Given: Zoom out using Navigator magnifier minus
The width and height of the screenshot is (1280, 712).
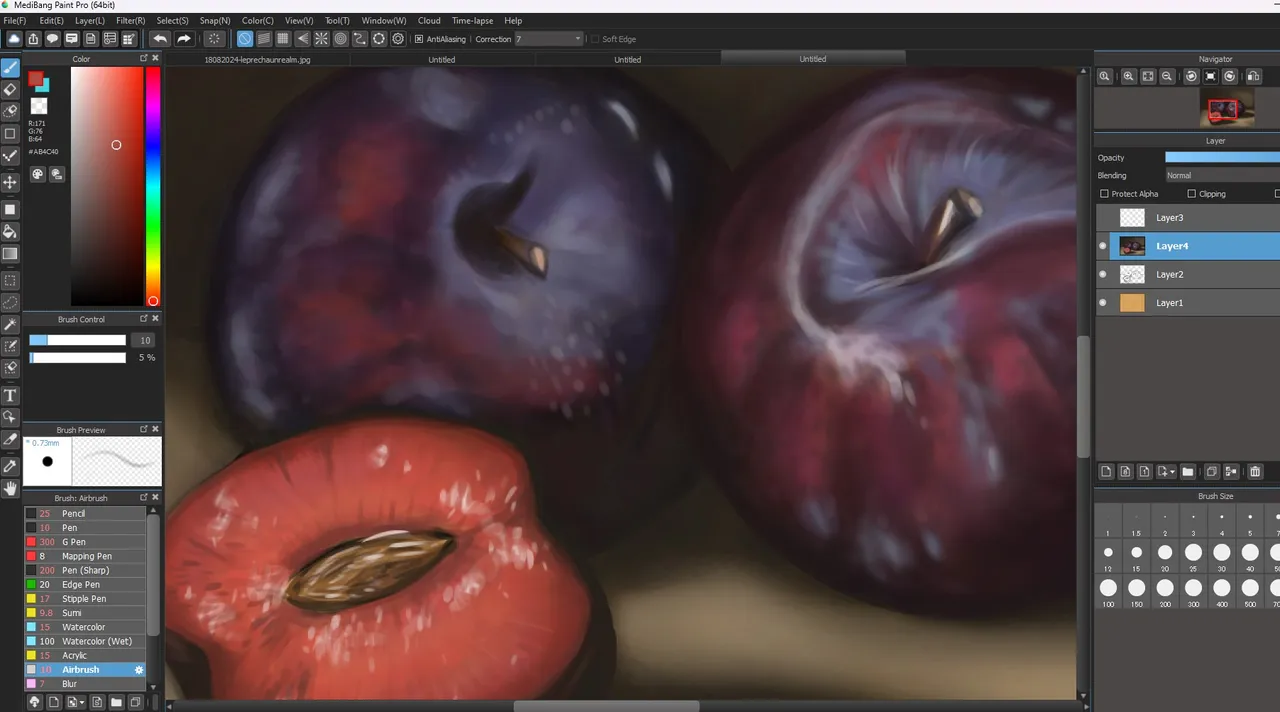Looking at the screenshot, I should (1167, 76).
